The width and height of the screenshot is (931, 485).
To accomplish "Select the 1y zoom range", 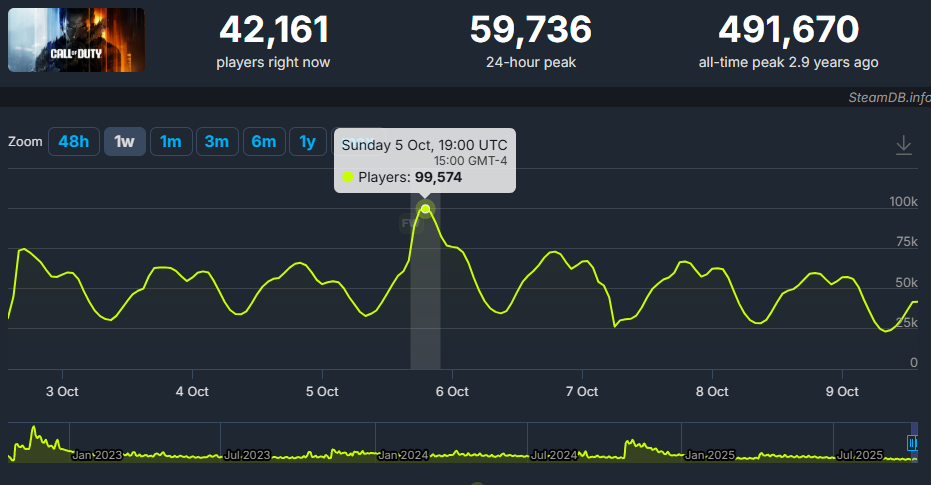I will [307, 142].
